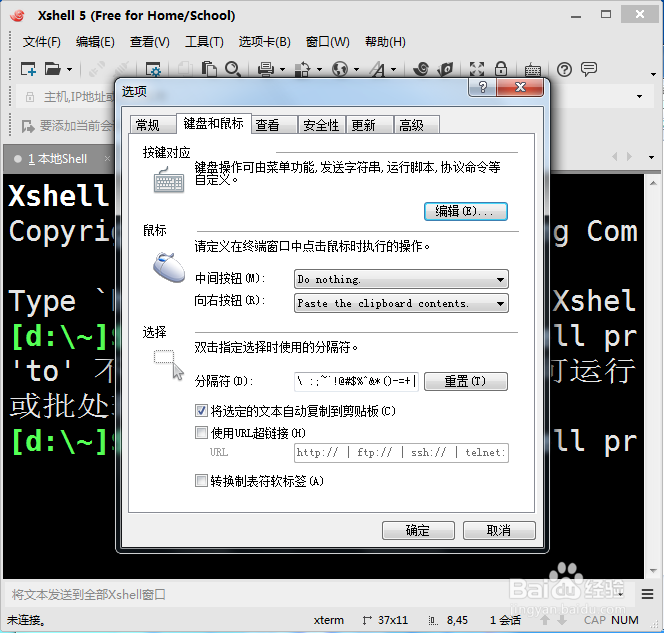The height and width of the screenshot is (633, 664).
Task: Switch to the 更新 tab
Action: 369,125
